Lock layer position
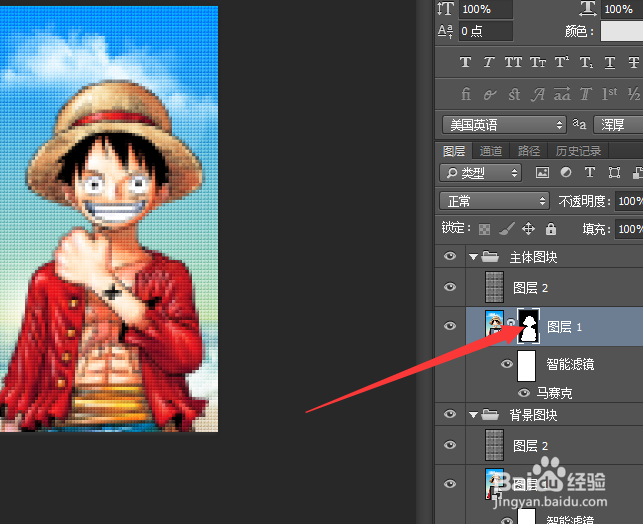The width and height of the screenshot is (643, 524). point(528,228)
